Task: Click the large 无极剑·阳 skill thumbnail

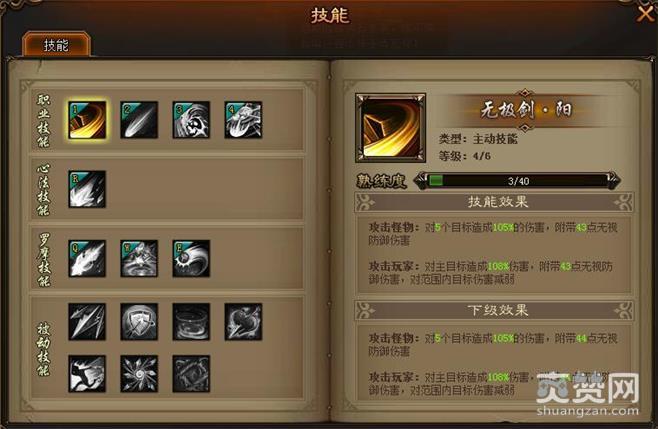Action: coord(390,128)
